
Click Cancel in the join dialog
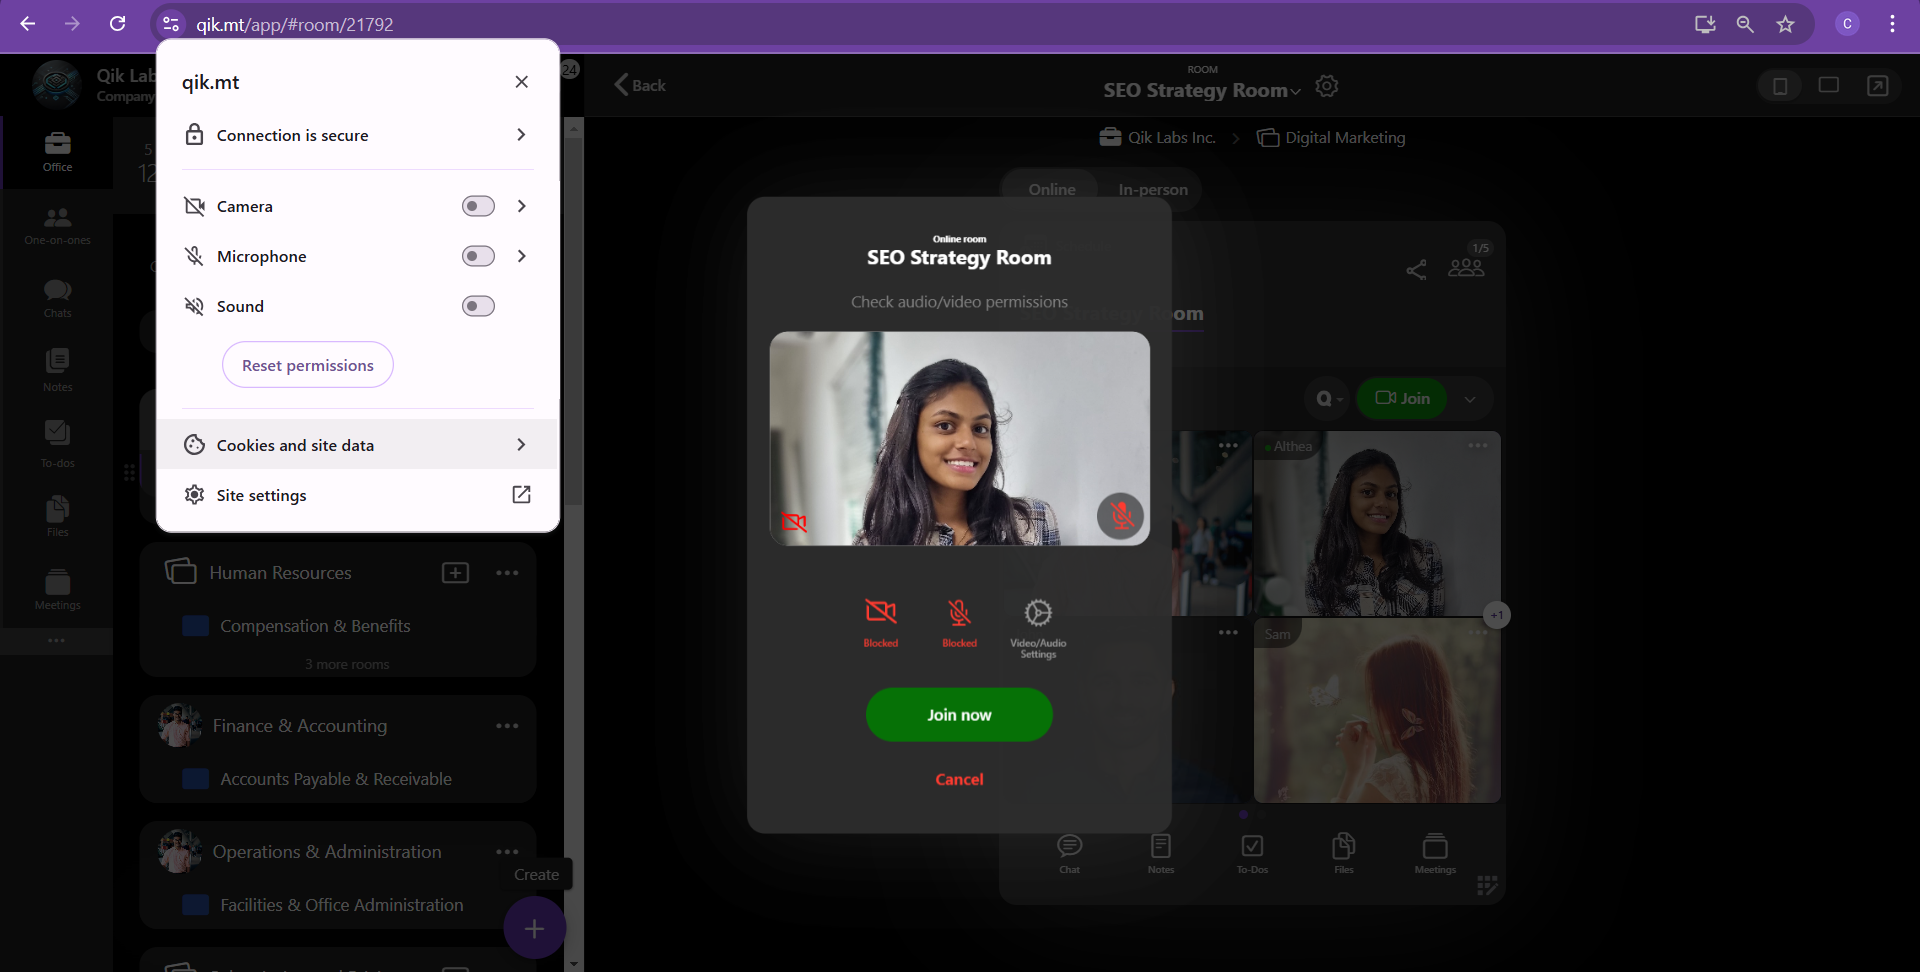959,779
